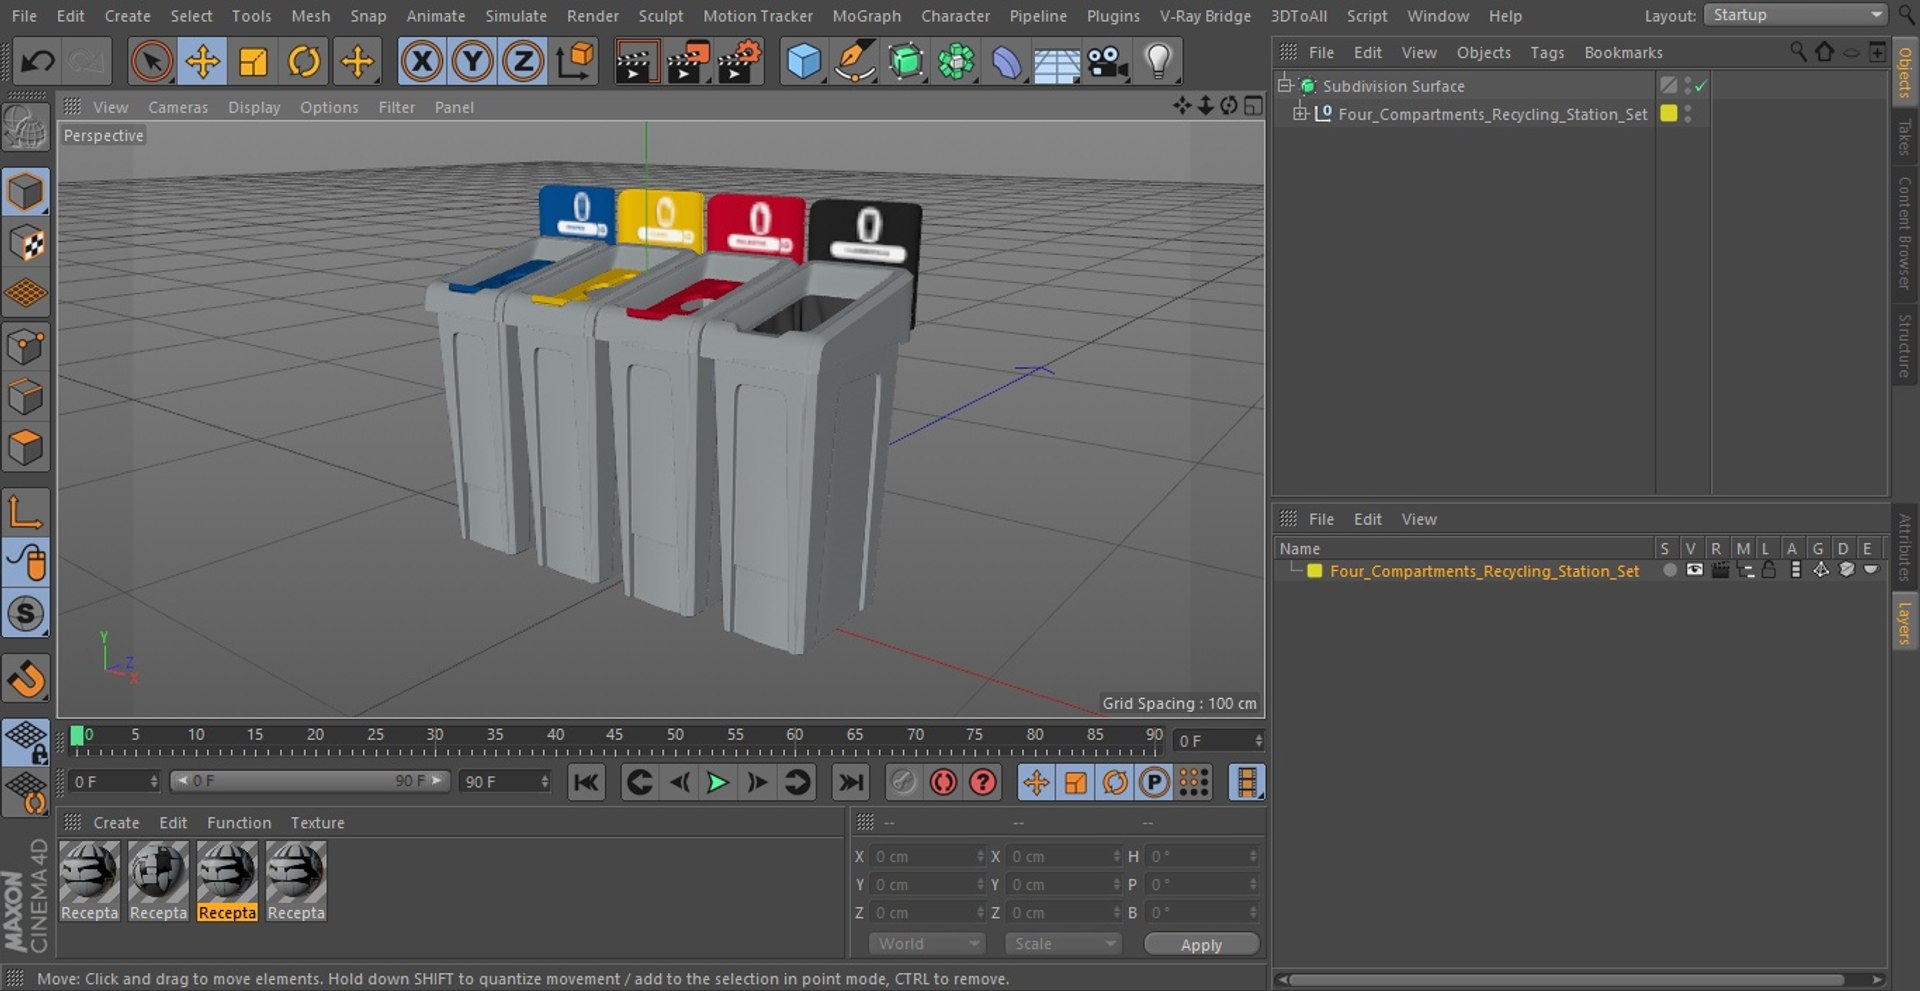The image size is (1920, 991).
Task: Play the animation forward
Action: click(717, 782)
